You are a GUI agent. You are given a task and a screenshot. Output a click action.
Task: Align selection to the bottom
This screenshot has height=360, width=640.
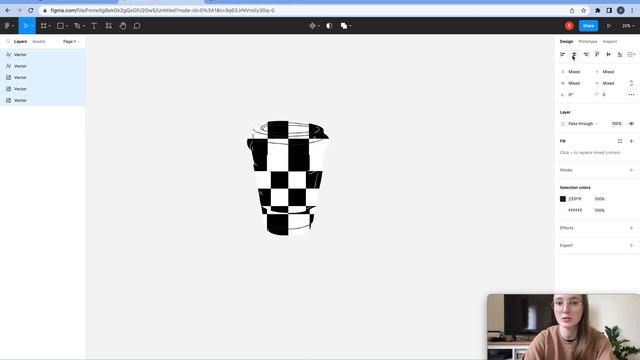pyautogui.click(x=620, y=54)
